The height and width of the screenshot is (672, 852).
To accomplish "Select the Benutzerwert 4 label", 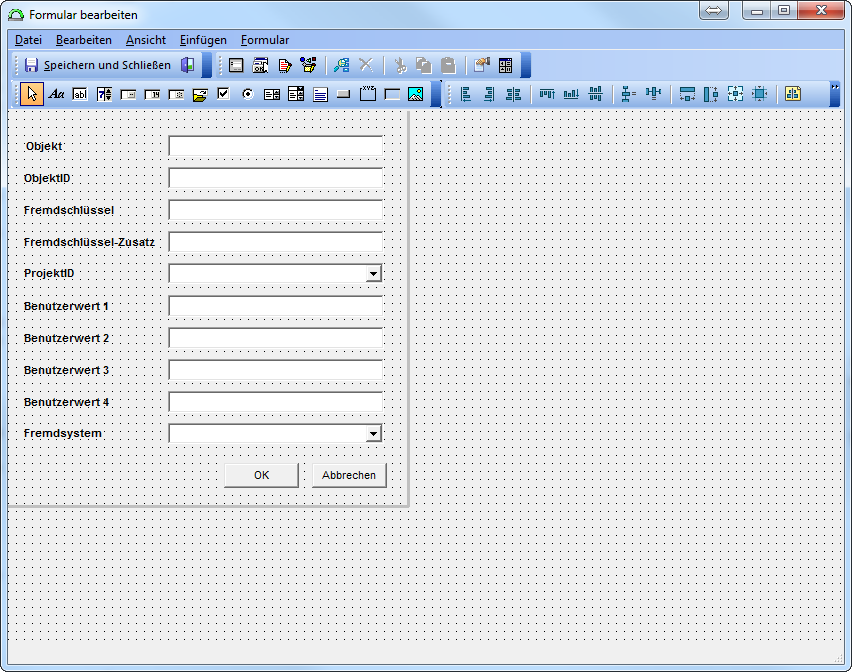I will 66,402.
